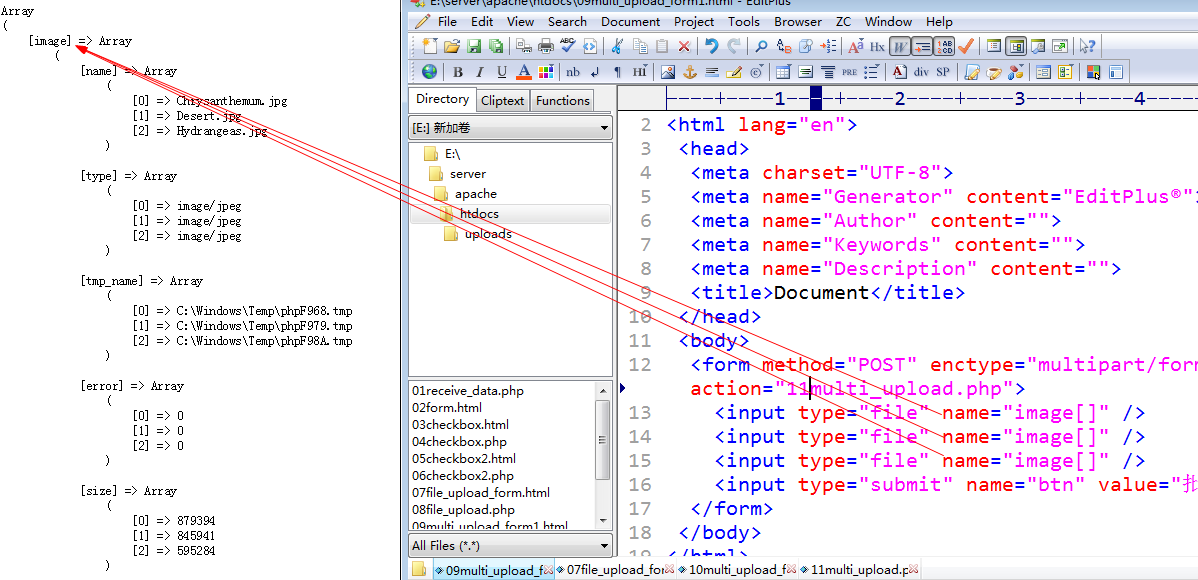Run the ABC spell check tool
Viewport: 1198px width, 580px height.
(x=568, y=47)
